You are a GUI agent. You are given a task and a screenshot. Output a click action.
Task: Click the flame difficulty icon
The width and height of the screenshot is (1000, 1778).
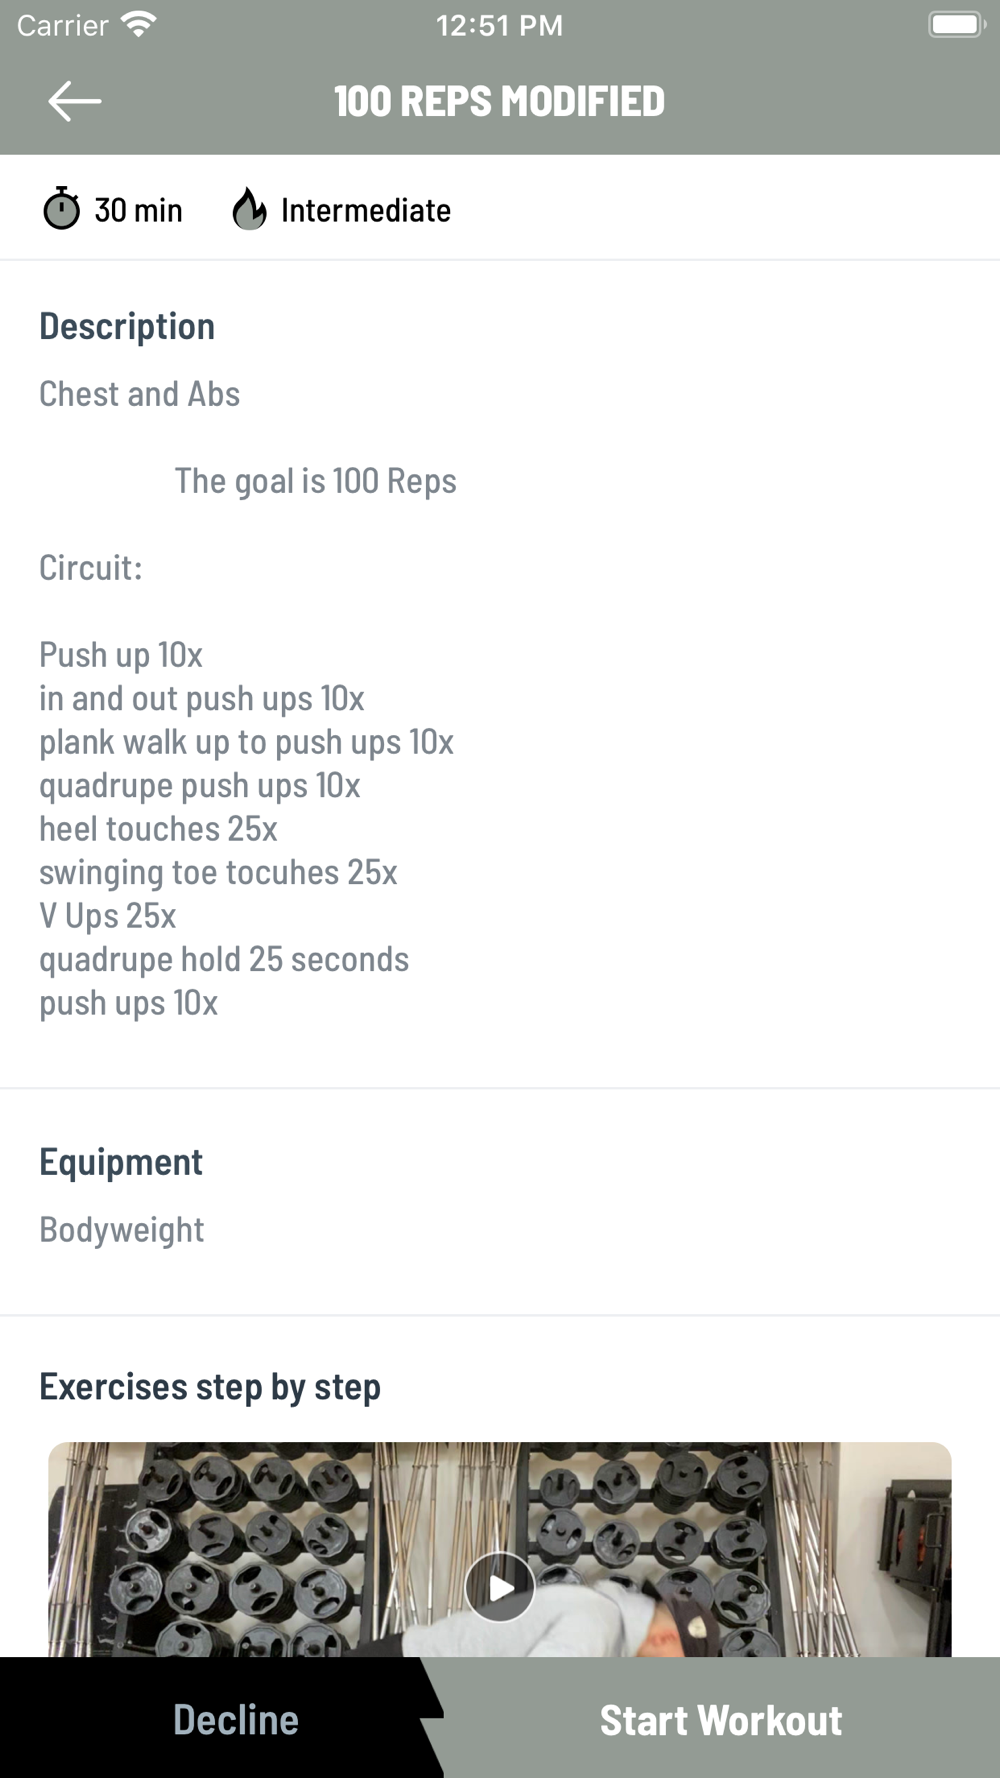coord(249,209)
